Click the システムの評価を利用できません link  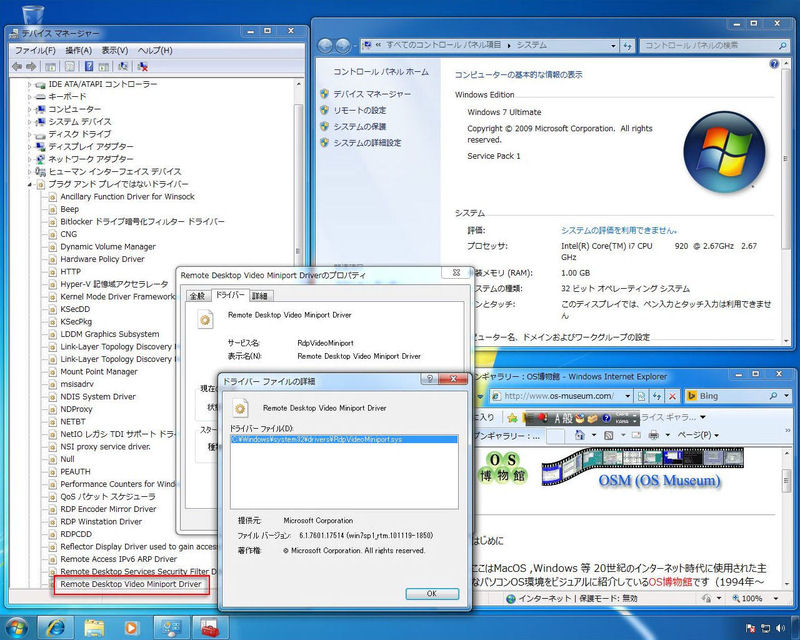(x=619, y=231)
